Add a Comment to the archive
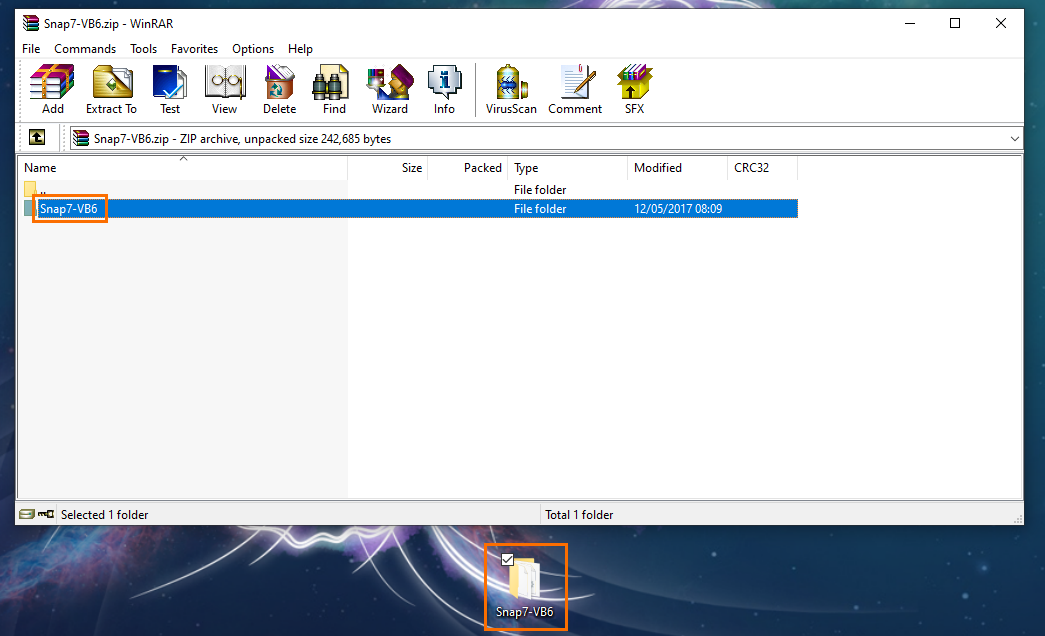1045x636 pixels. (x=575, y=89)
